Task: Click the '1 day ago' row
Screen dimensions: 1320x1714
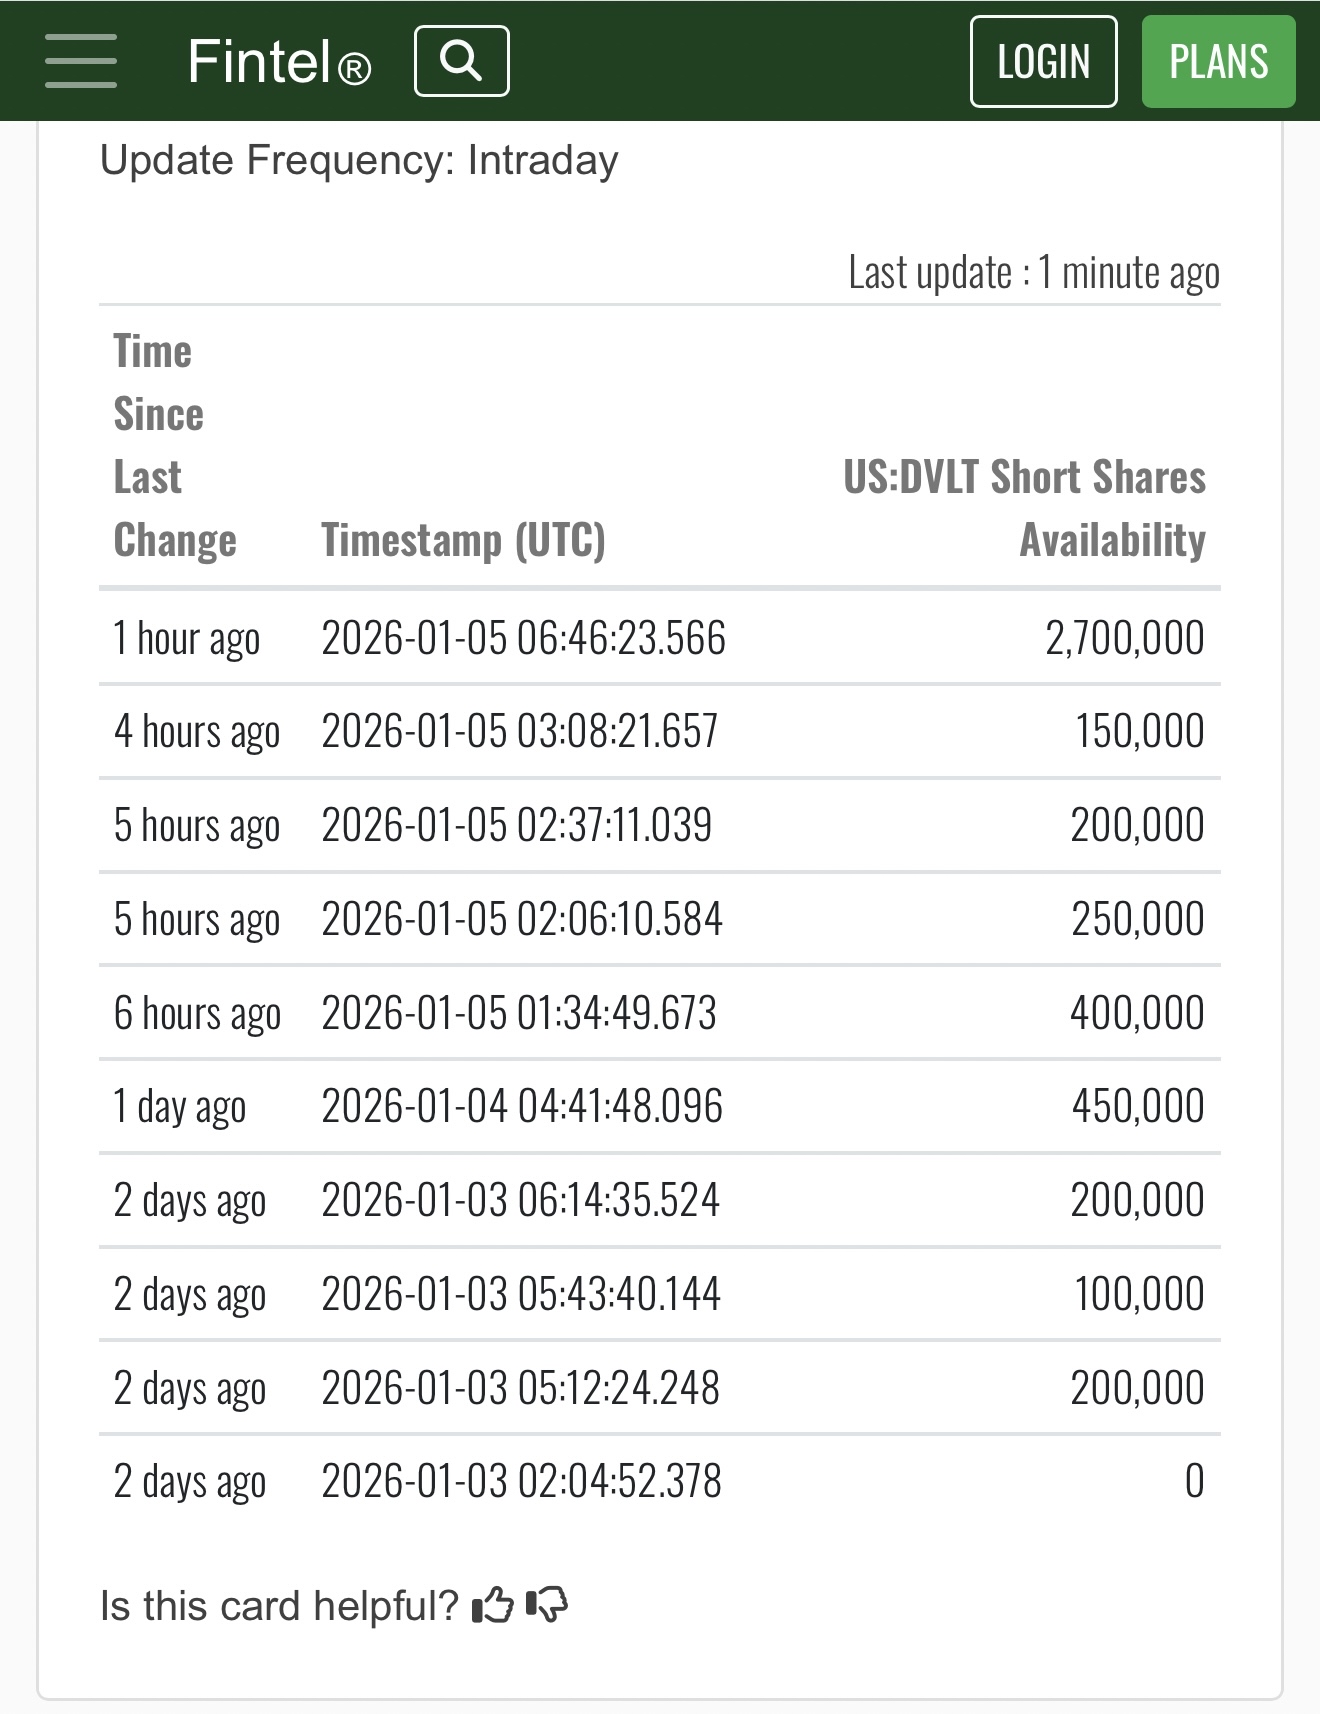Action: [x=660, y=1106]
